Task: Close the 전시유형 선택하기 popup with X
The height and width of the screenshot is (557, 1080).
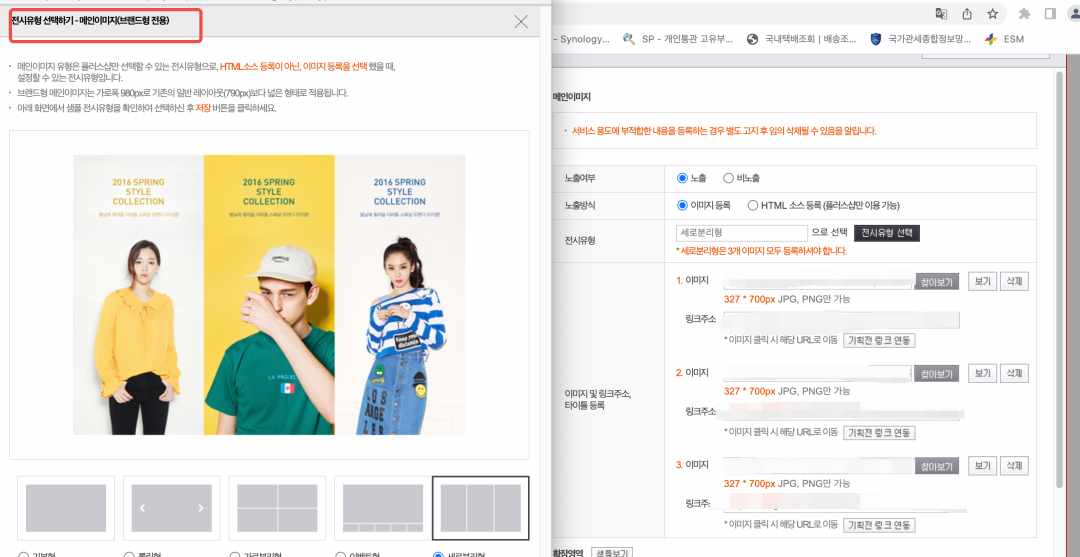Action: click(x=521, y=22)
